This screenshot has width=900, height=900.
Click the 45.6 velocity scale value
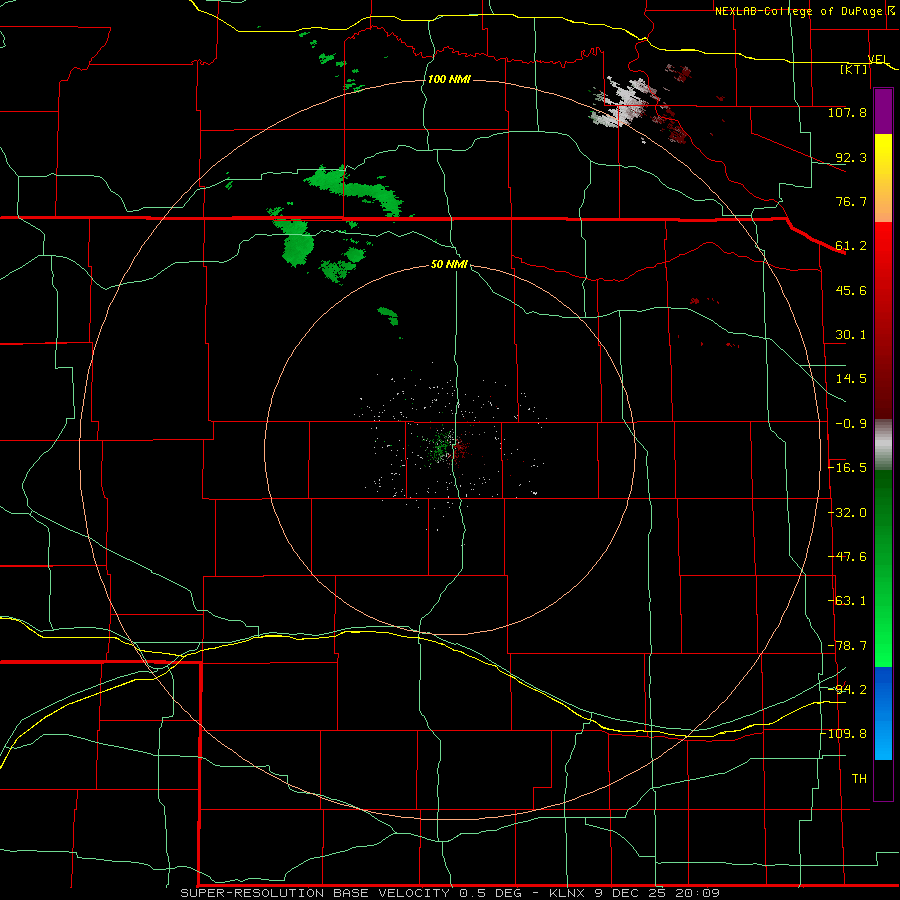tap(851, 290)
